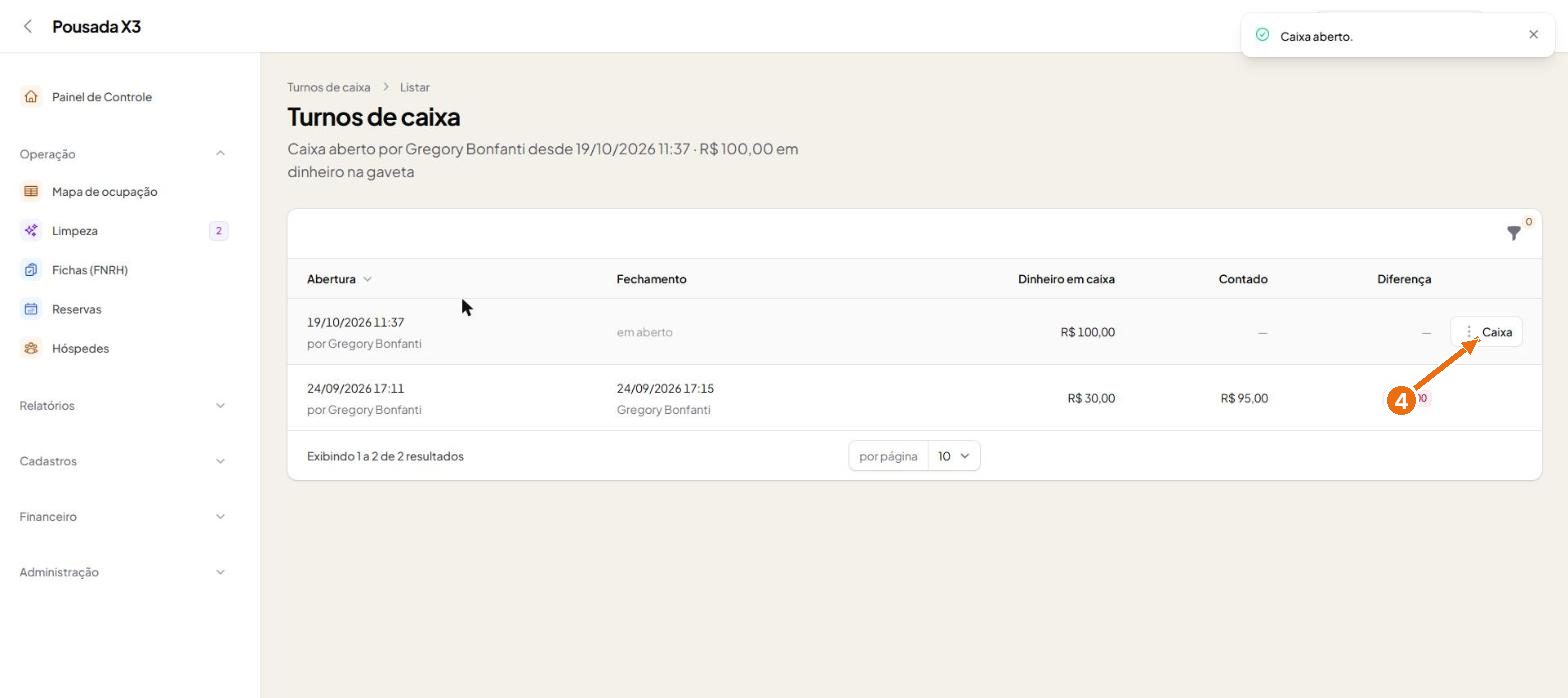Click the Fichas (FNRH) documents icon
Viewport: 1568px width, 698px height.
coord(31,270)
